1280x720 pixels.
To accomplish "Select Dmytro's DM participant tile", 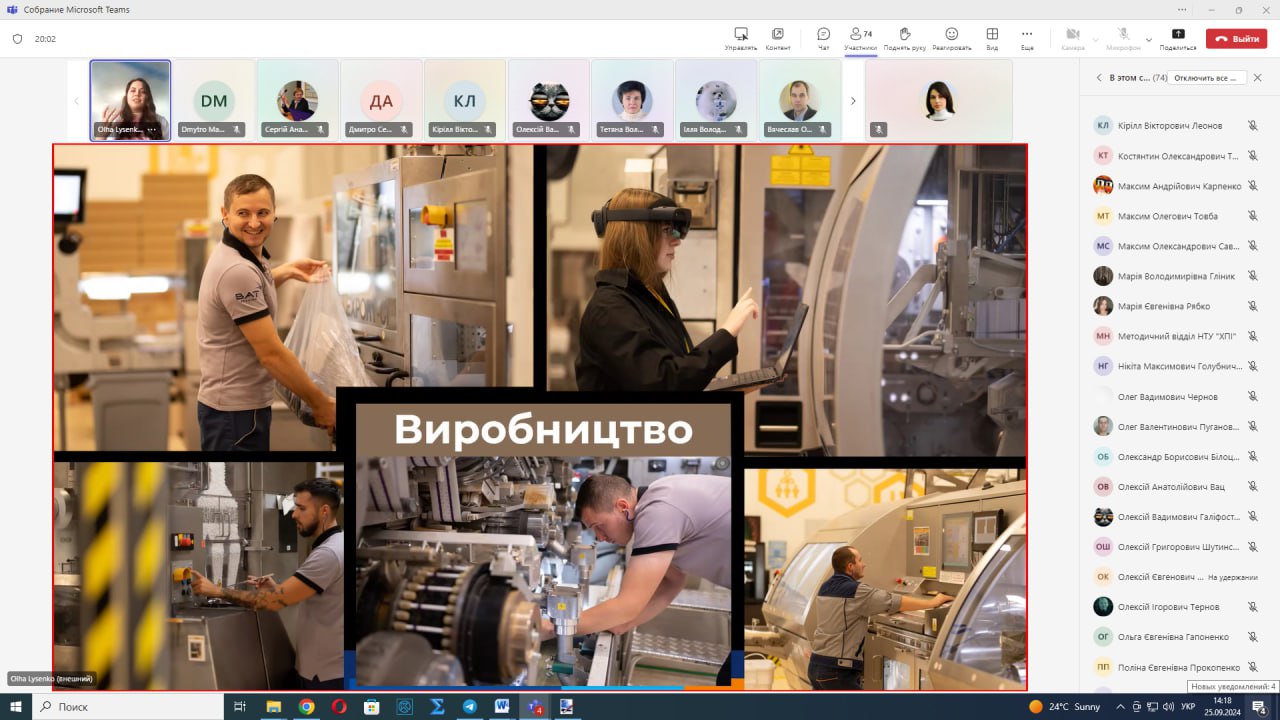I will click(214, 100).
